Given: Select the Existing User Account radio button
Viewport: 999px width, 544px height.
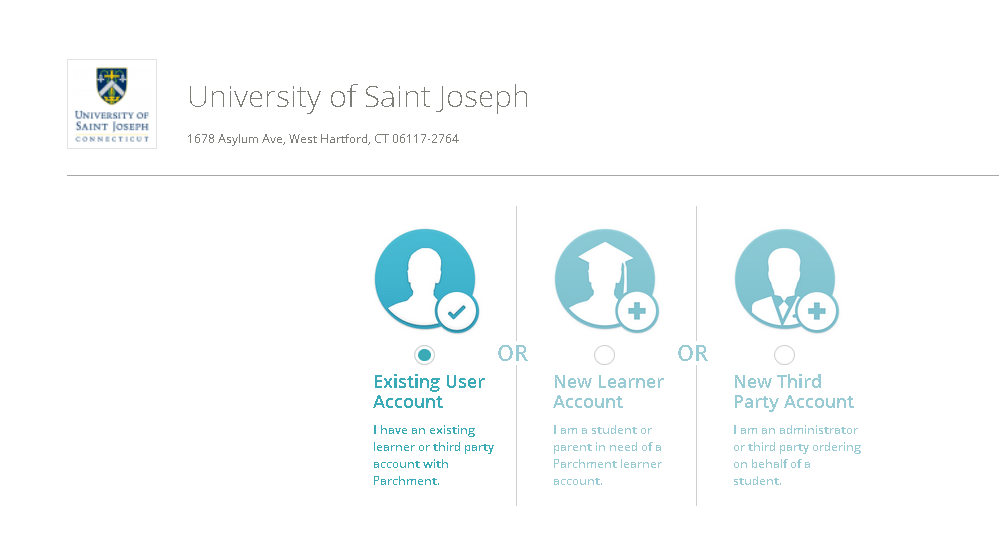Looking at the screenshot, I should (424, 355).
